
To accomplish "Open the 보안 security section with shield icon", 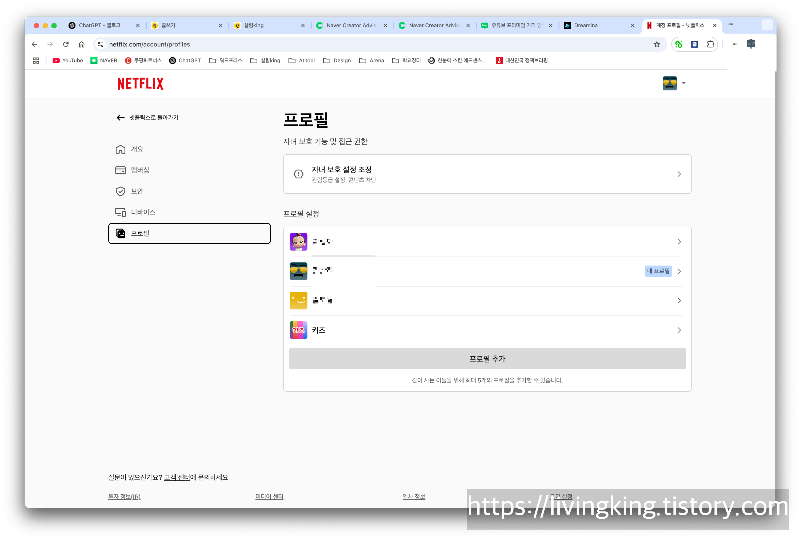I will point(130,191).
